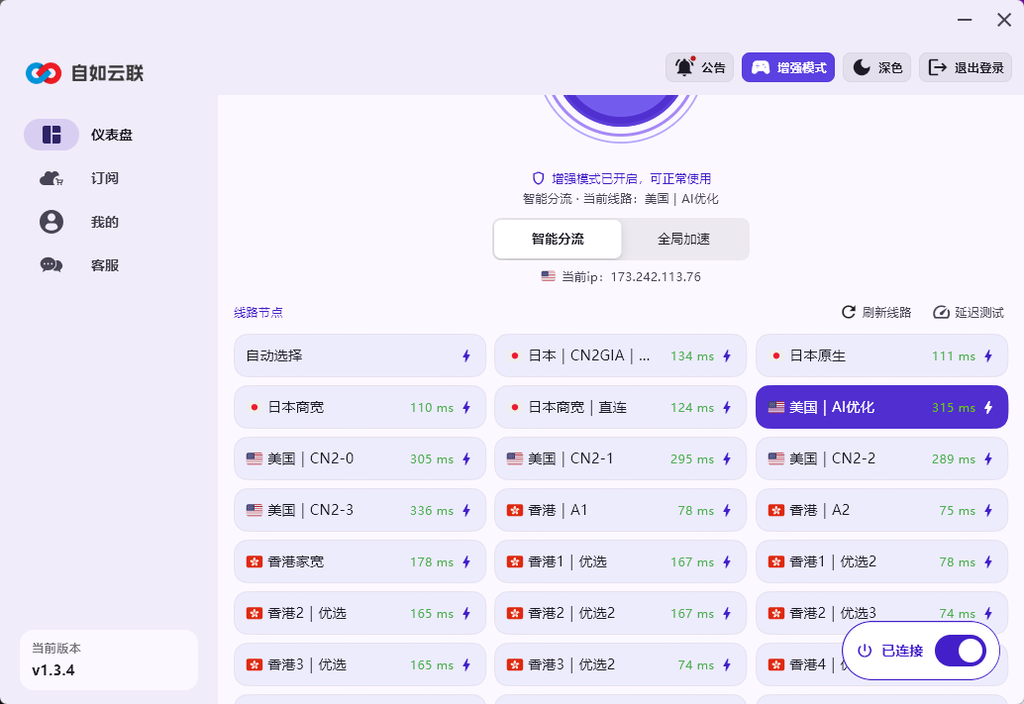Select the 美国 | CN2-3 node
This screenshot has height=704, width=1024.
(360, 511)
